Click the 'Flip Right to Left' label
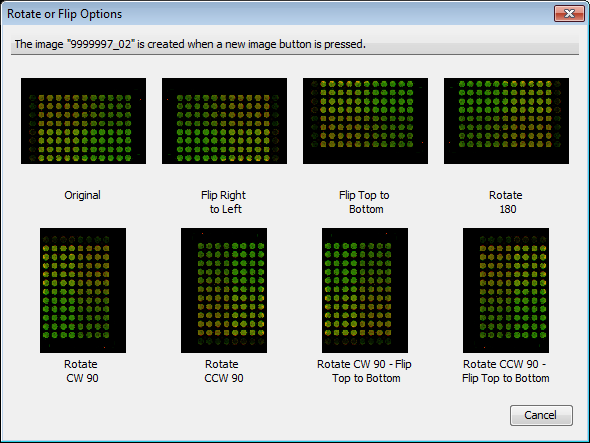The width and height of the screenshot is (590, 443). (x=224, y=202)
